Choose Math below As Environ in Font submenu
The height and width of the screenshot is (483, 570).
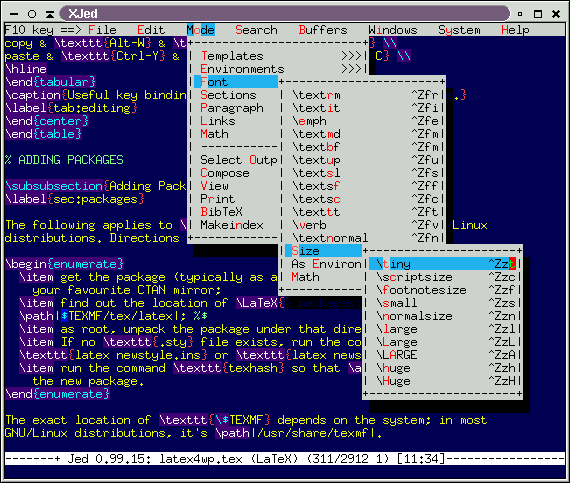324,277
